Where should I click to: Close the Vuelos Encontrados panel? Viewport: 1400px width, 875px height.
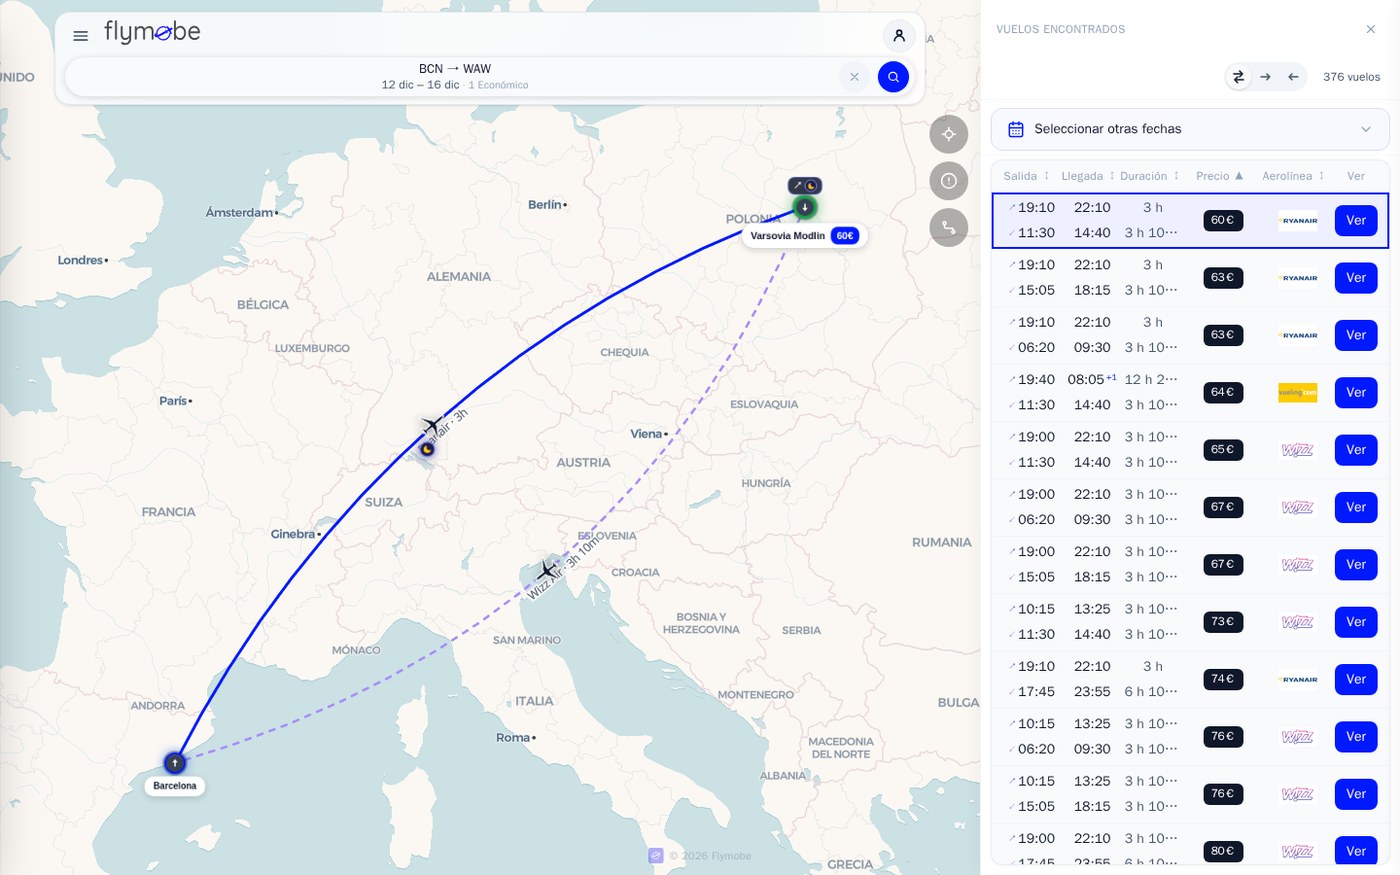[1371, 29]
